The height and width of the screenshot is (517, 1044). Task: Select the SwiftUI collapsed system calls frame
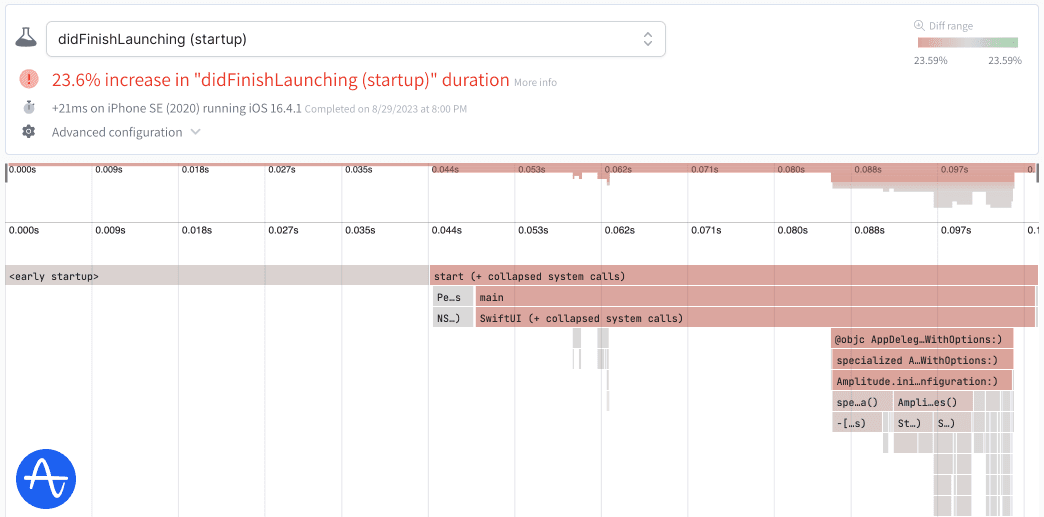[755, 319]
